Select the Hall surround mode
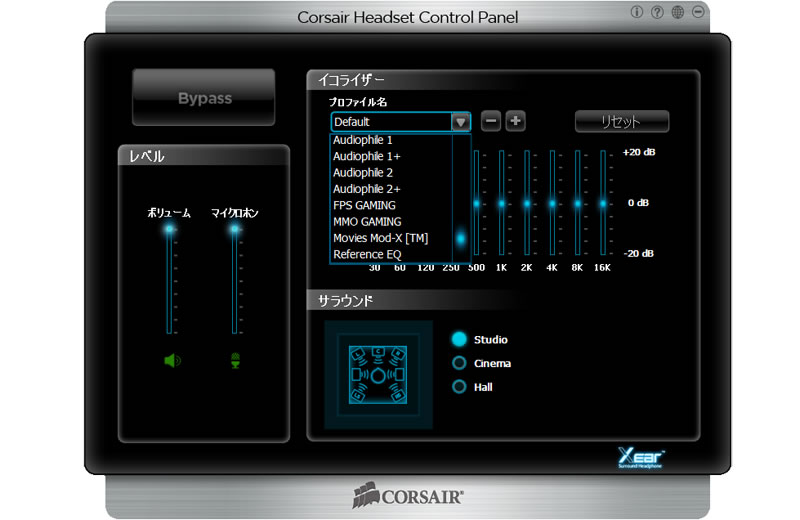 [459, 386]
